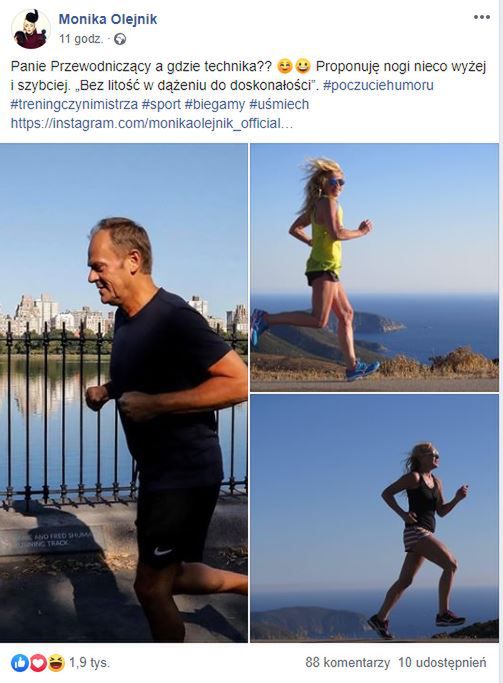Screen dimensions: 503x683
Task: Show the 88 komentarzy comments
Action: (348, 663)
